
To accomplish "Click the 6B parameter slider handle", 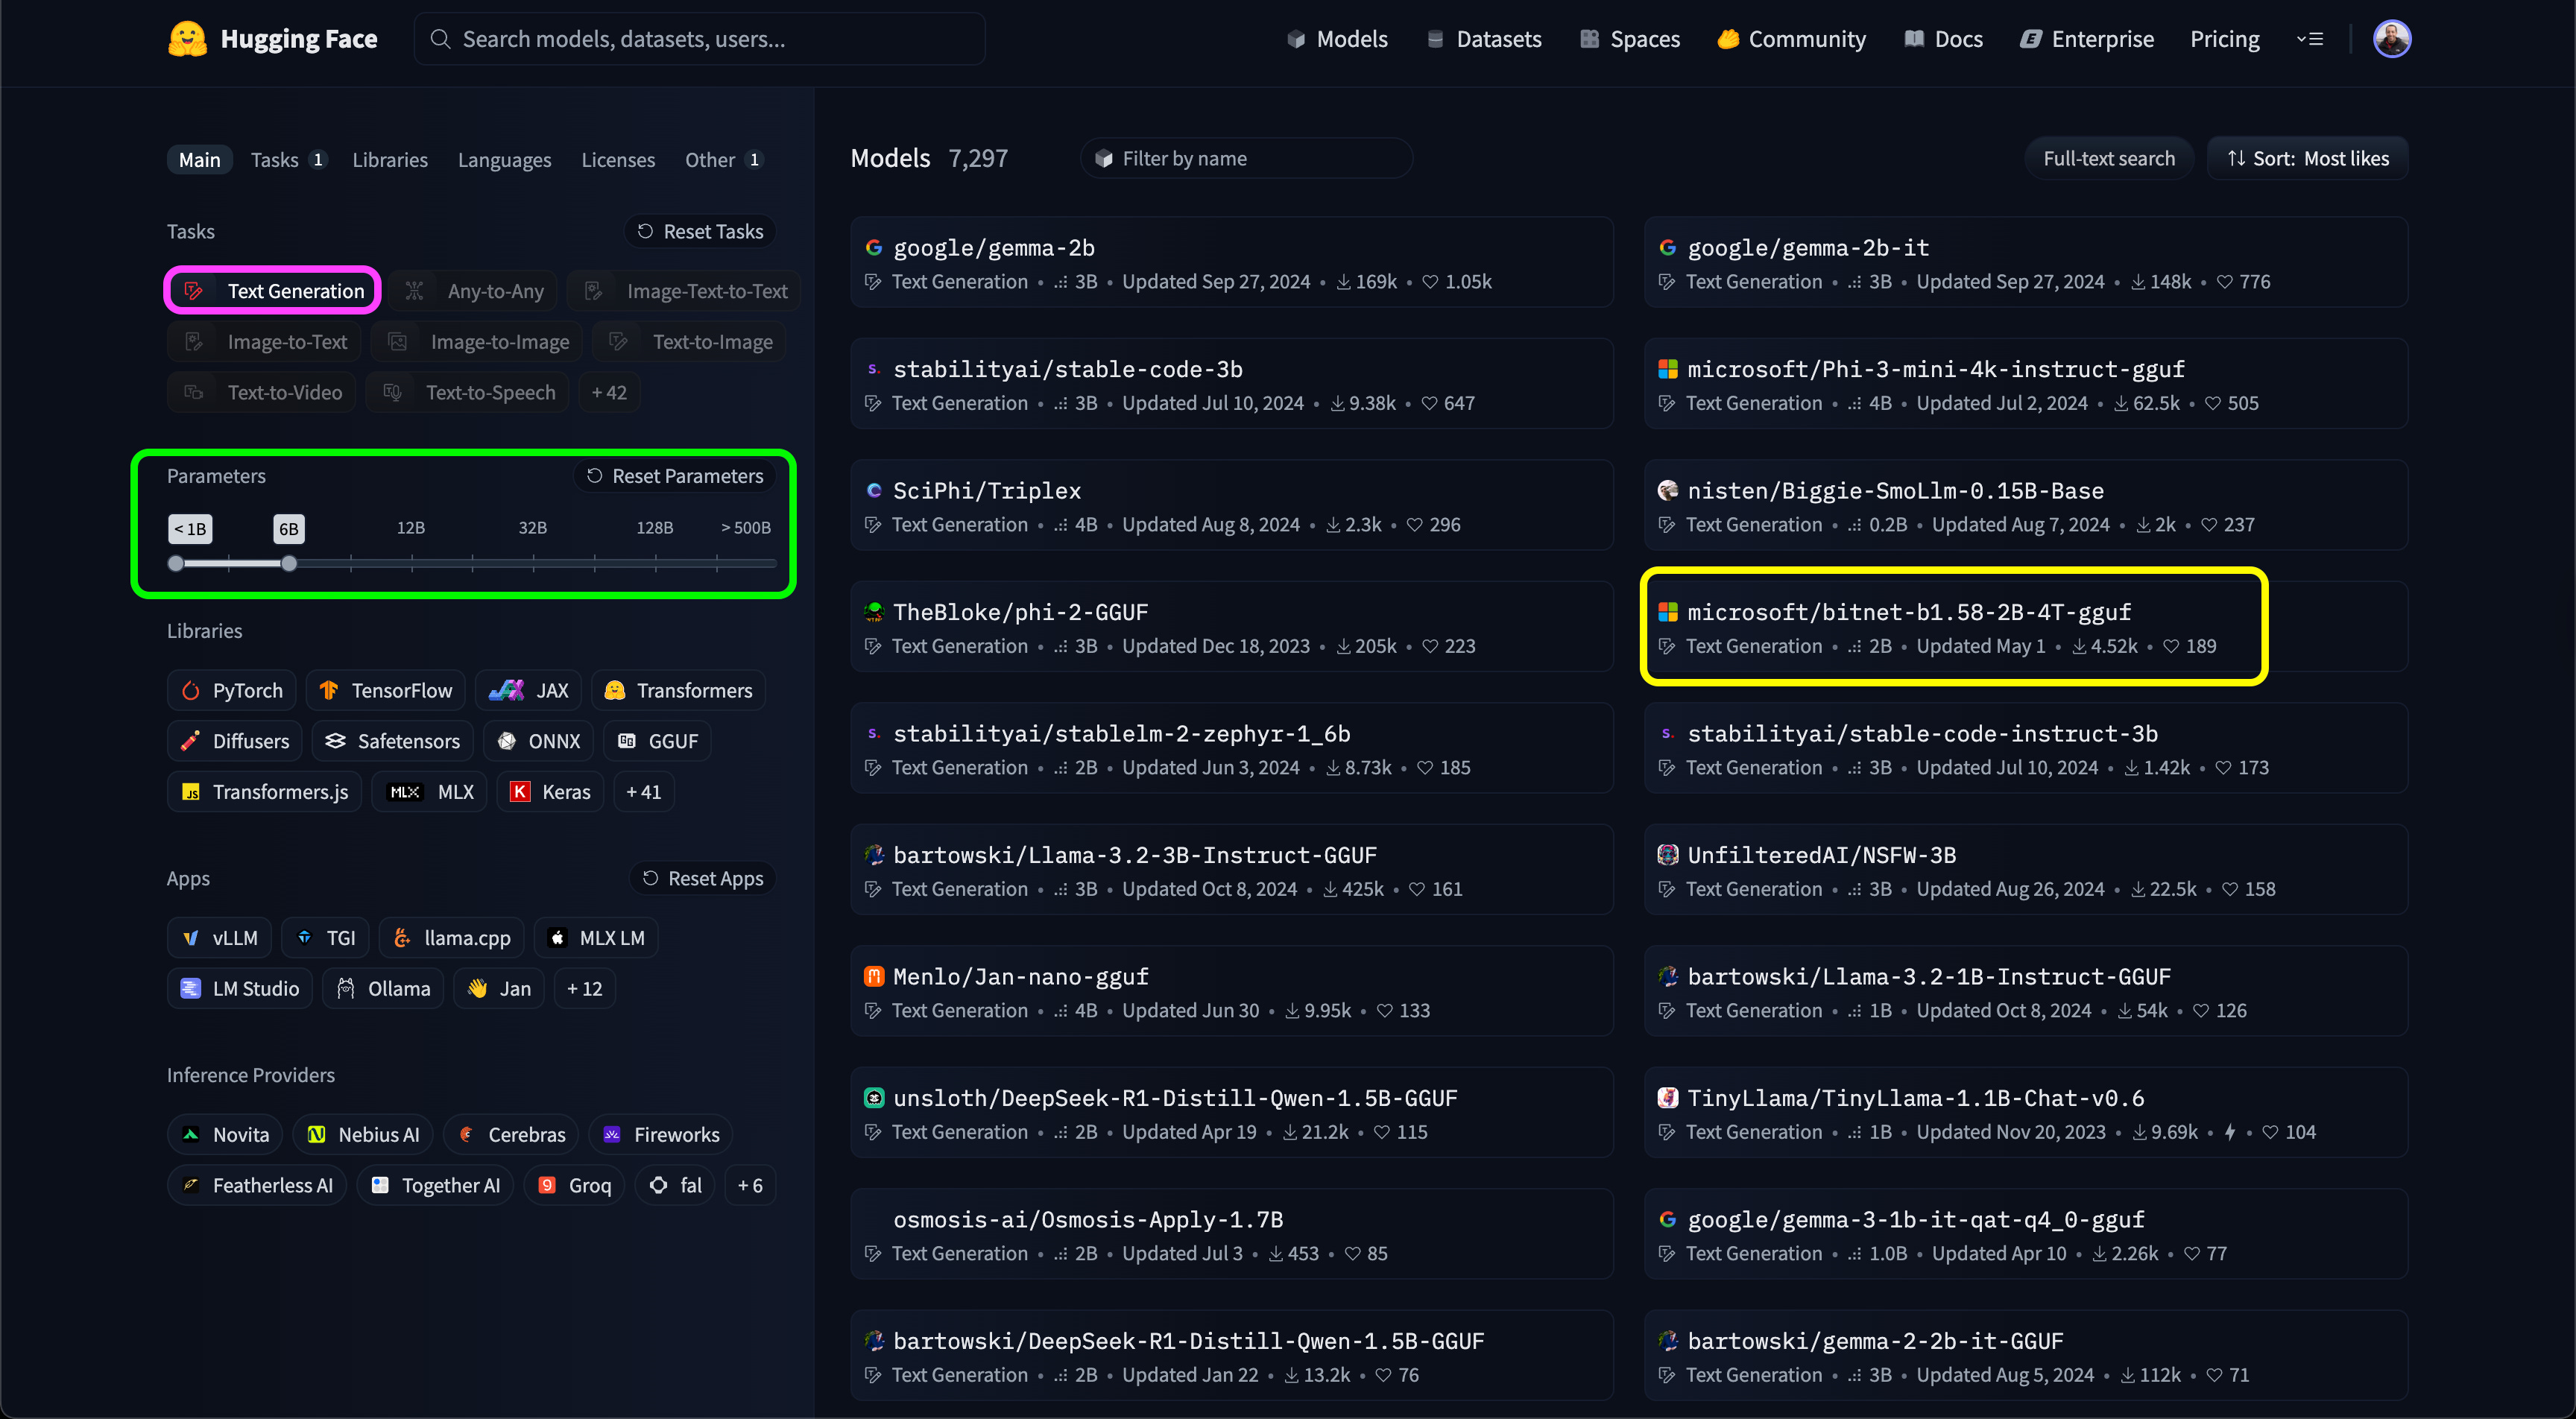I will pyautogui.click(x=289, y=564).
